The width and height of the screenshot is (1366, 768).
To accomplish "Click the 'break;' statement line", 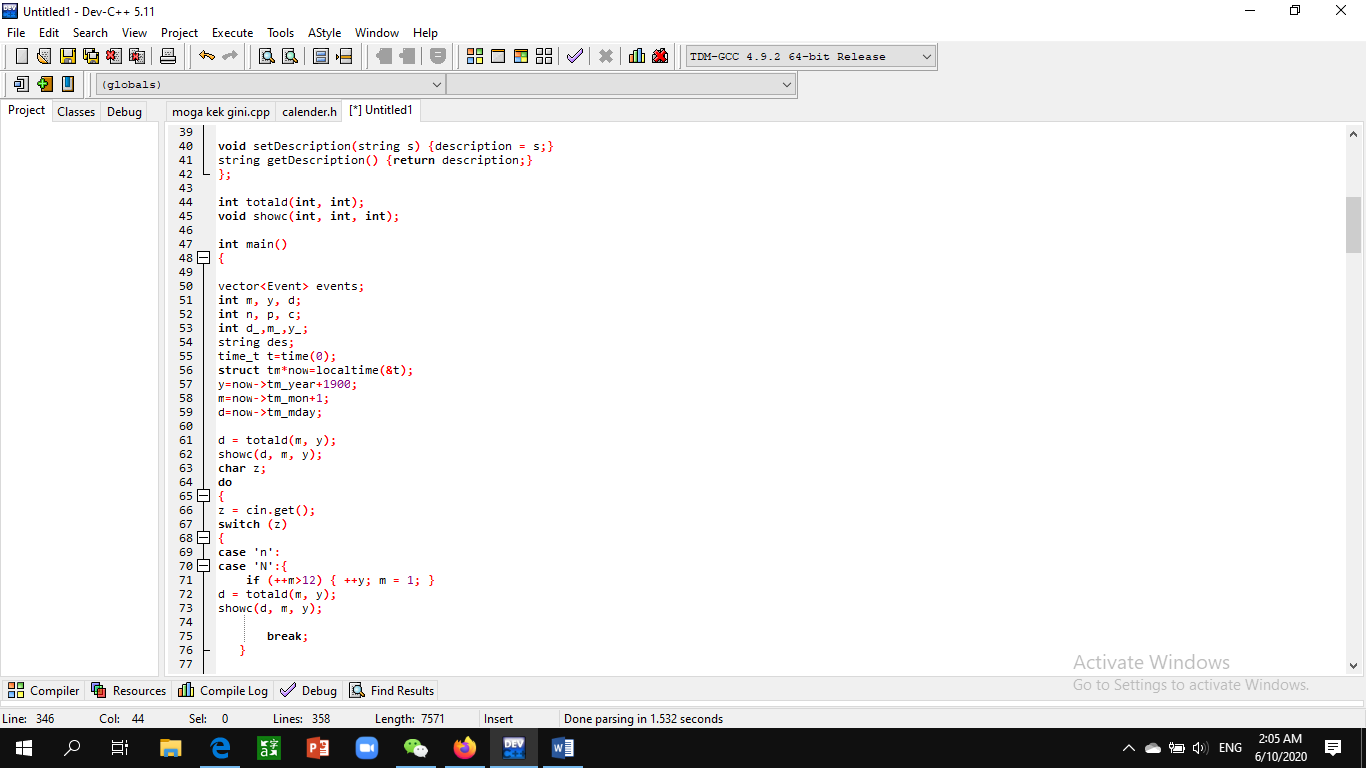I will pos(288,636).
